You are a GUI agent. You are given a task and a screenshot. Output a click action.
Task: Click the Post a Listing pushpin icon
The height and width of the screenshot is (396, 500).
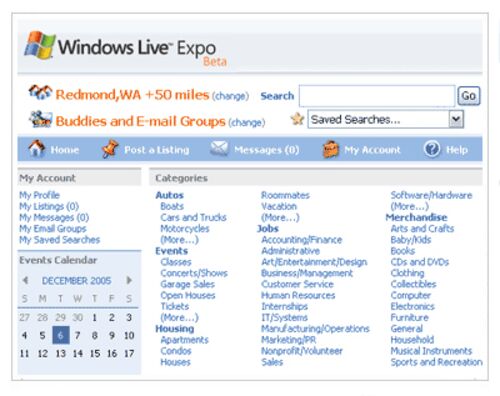tap(110, 149)
